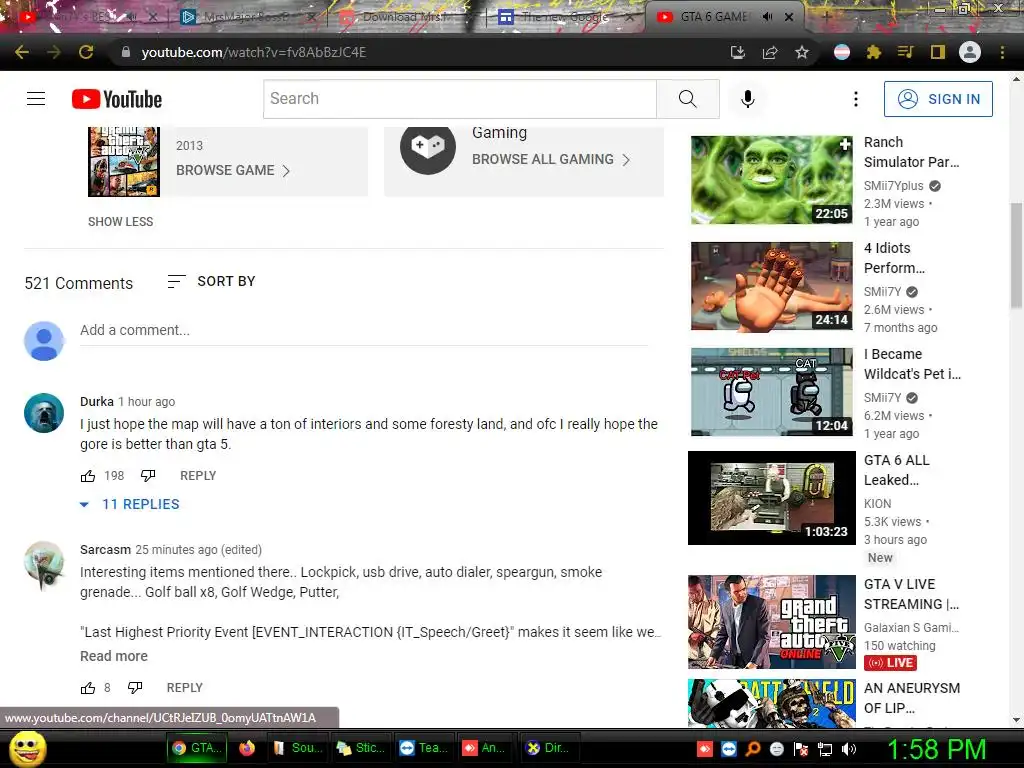1024x768 pixels.
Task: Reply to Durka's comment
Action: point(198,476)
